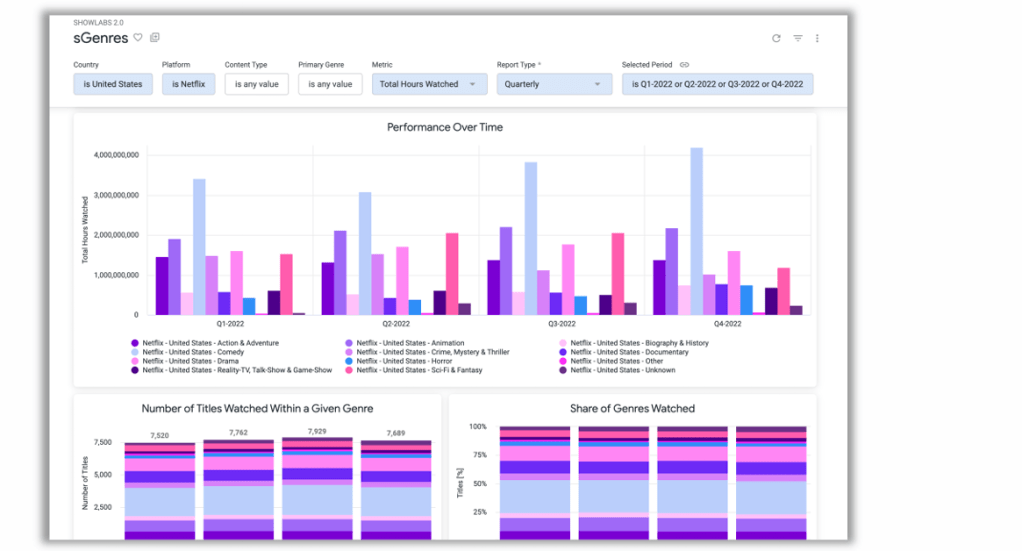
Task: Reload the dashboard using the refresh icon
Action: click(776, 38)
